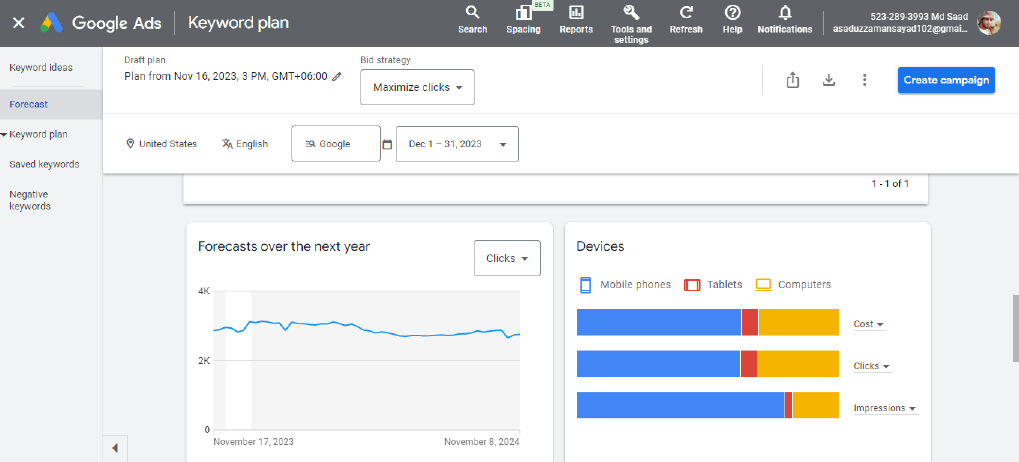The image size is (1019, 462).
Task: Click the blue forecast line in chart
Action: [367, 328]
